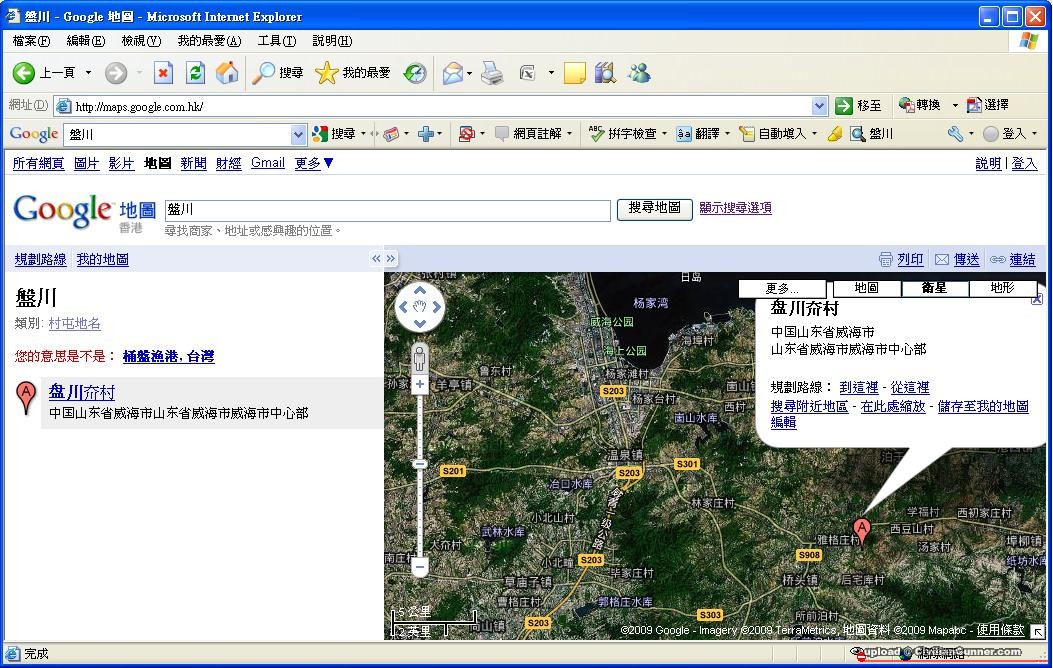
Task: Expand the Google toolbar search box dropdown
Action: [298, 134]
